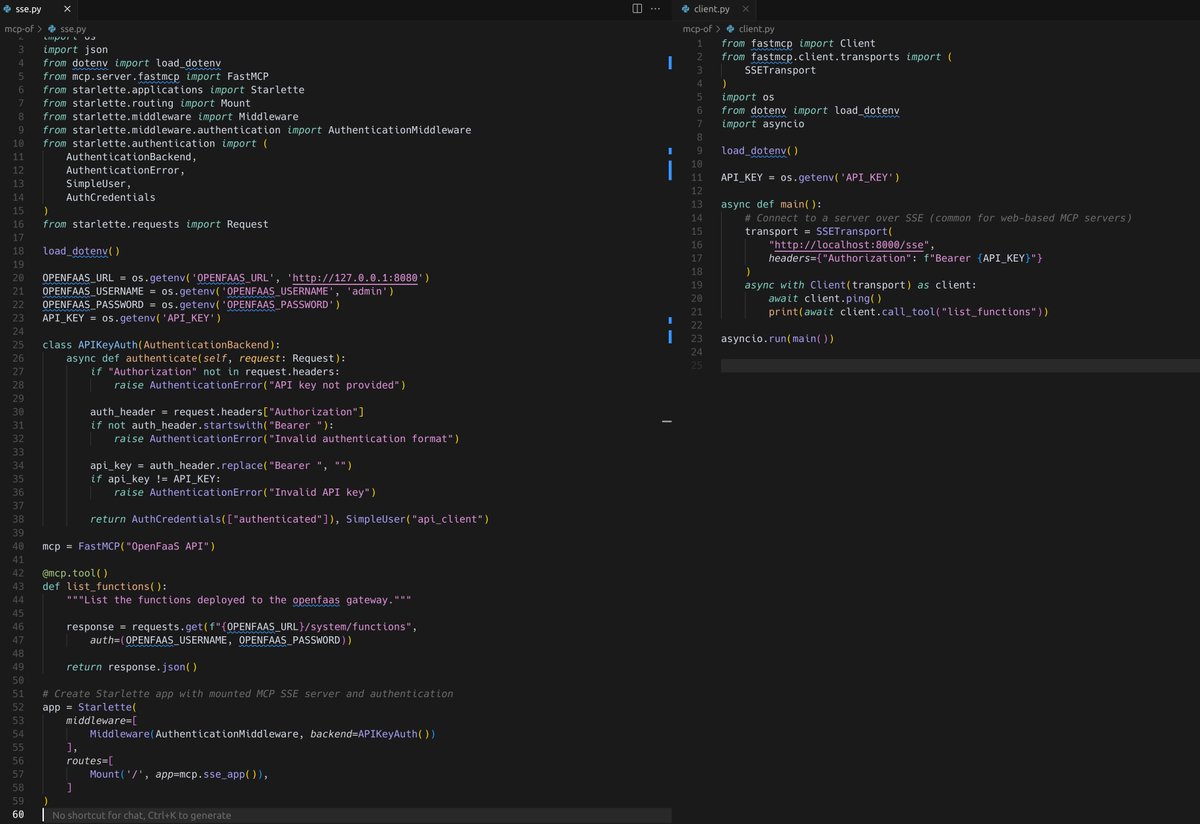This screenshot has width=1200, height=824.
Task: Click the '@mcp.tool()' decorator
Action: click(x=75, y=573)
